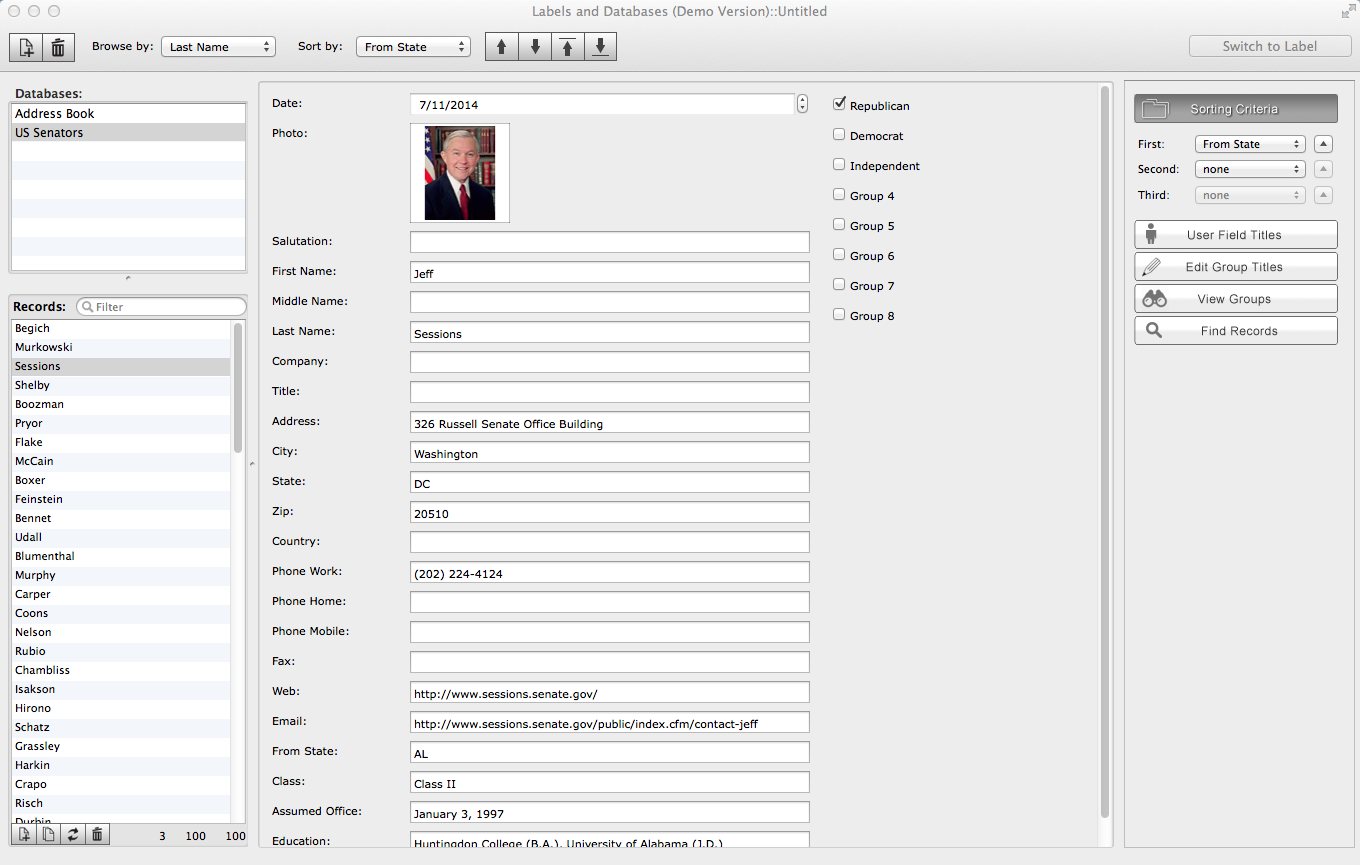Enable the Group 4 checkbox
Viewport: 1360px width, 865px height.
click(x=840, y=194)
